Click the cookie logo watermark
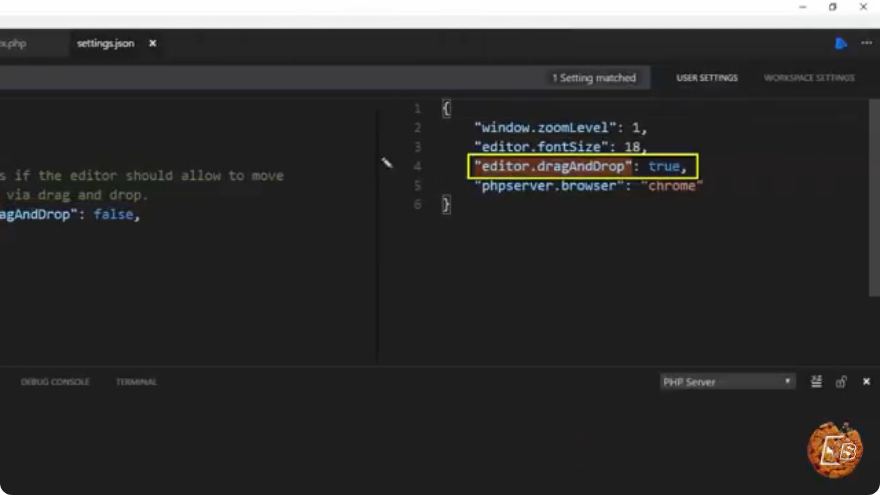 click(x=835, y=450)
